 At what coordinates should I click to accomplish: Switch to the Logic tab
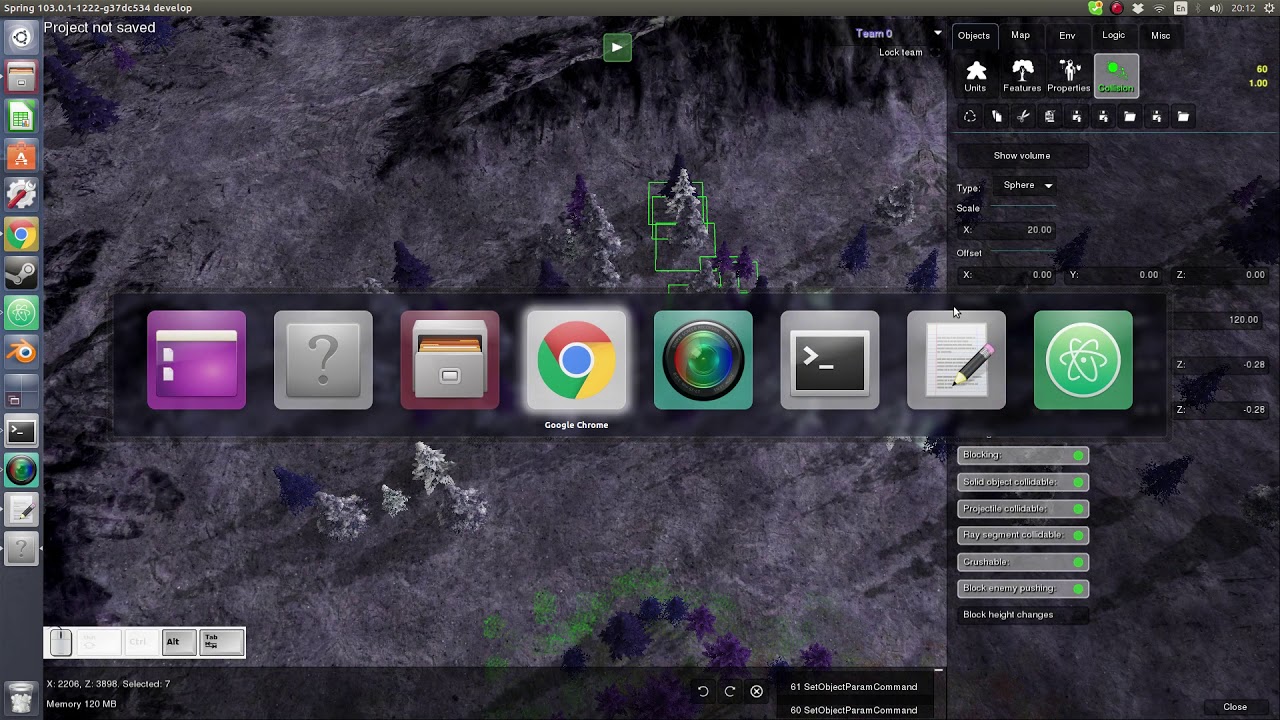click(x=1113, y=35)
